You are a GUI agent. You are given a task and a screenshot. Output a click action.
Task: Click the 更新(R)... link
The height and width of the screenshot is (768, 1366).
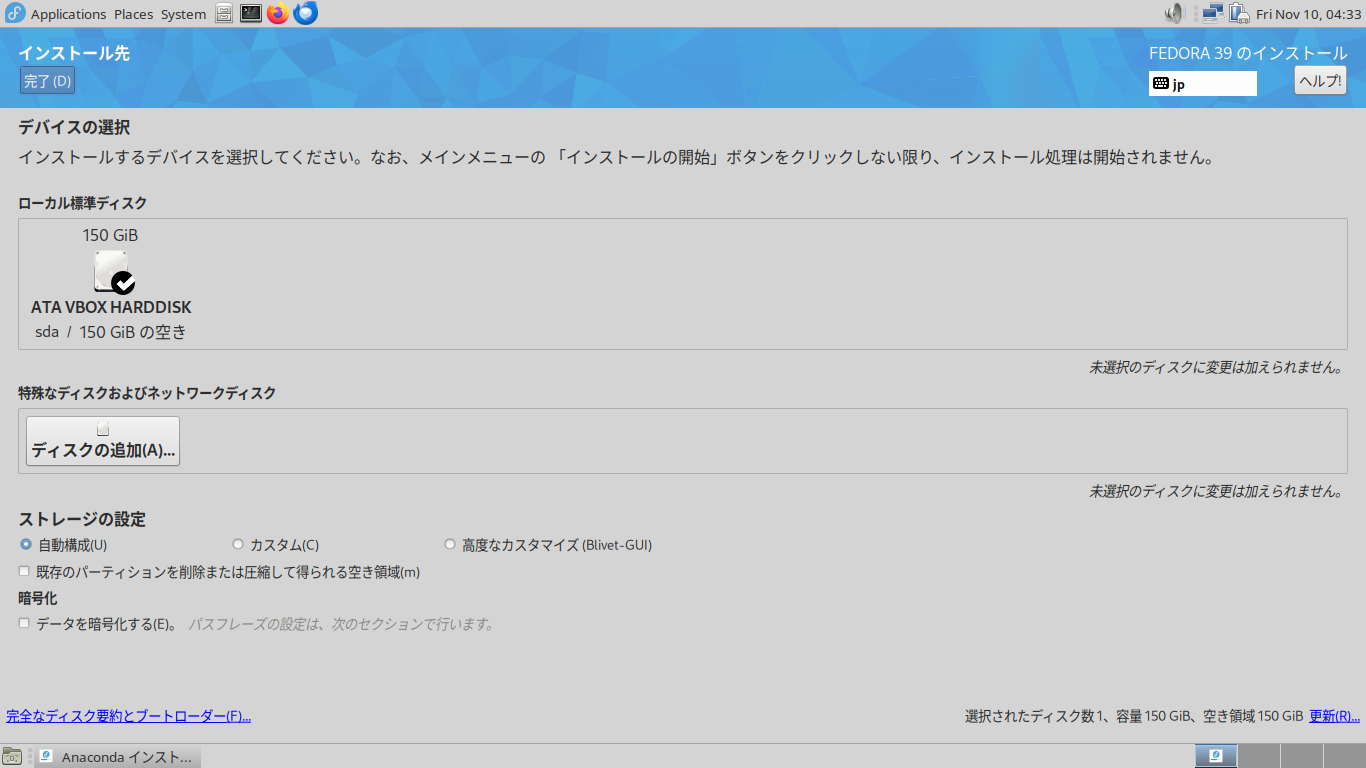click(x=1334, y=716)
